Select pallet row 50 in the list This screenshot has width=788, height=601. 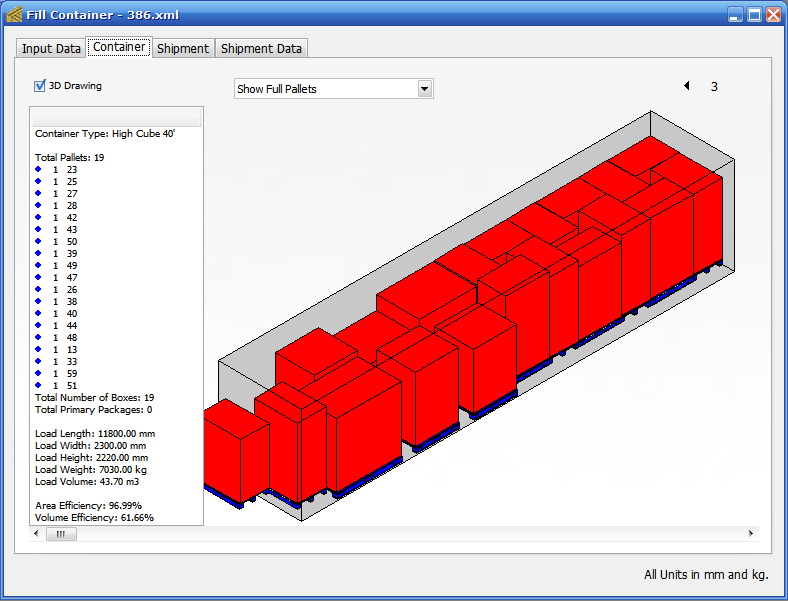[x=56, y=242]
